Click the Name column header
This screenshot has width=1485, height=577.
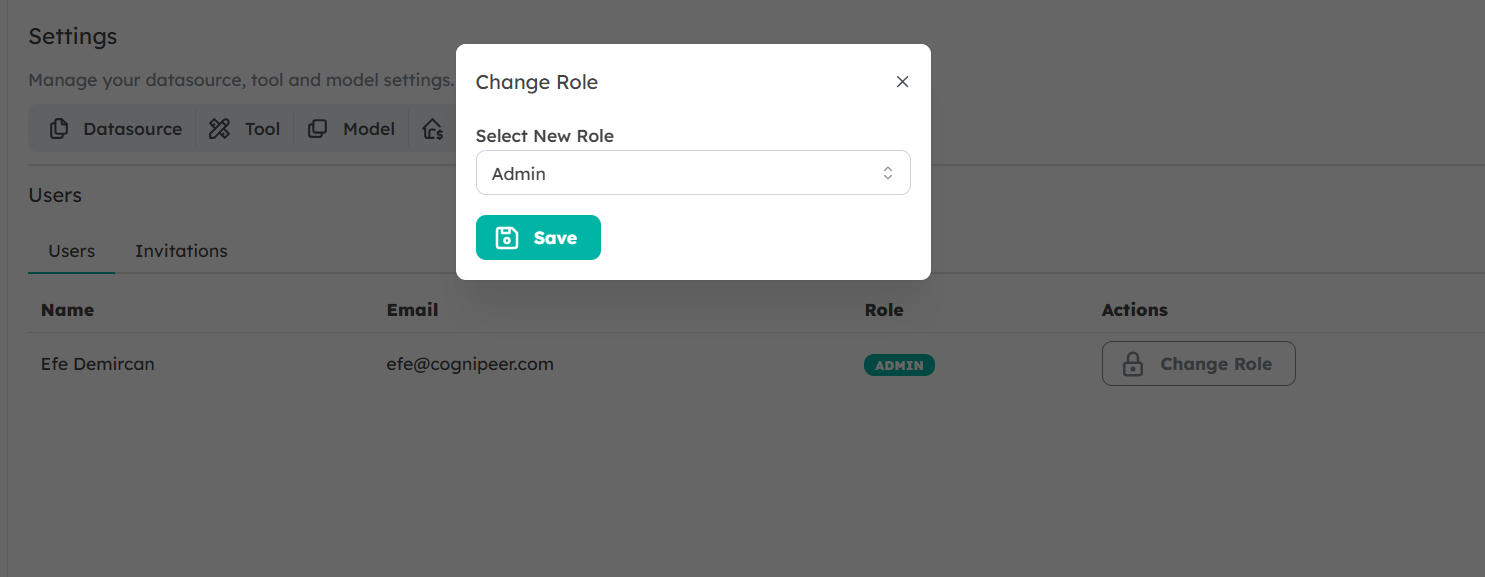(67, 310)
